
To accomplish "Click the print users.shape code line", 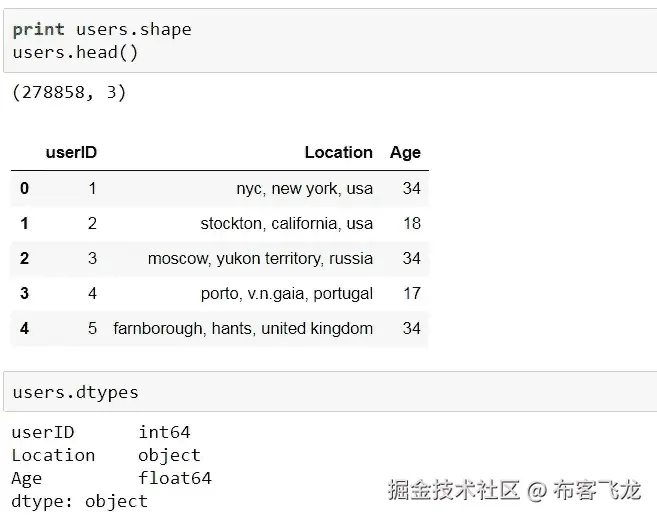I will coord(102,30).
